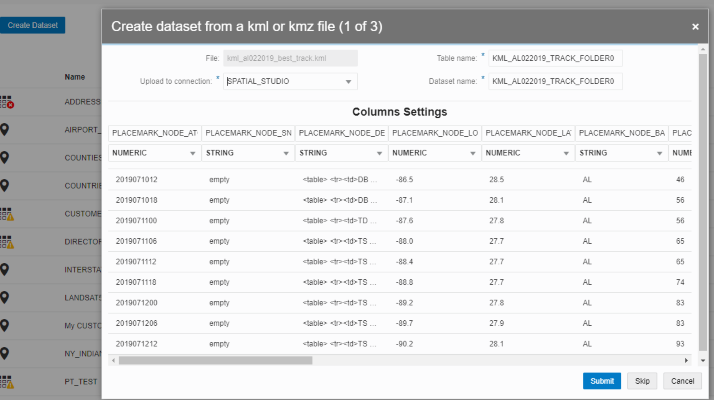The width and height of the screenshot is (714, 400).
Task: Click map pin icon beside NY_INDIAN row
Action: 5,354
